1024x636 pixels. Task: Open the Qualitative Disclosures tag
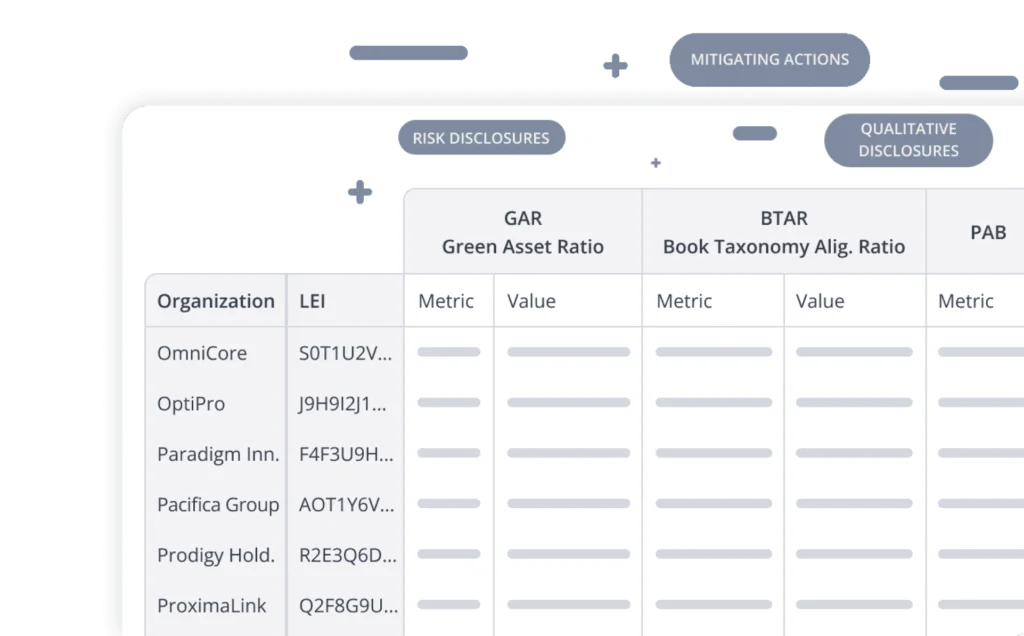click(x=908, y=140)
